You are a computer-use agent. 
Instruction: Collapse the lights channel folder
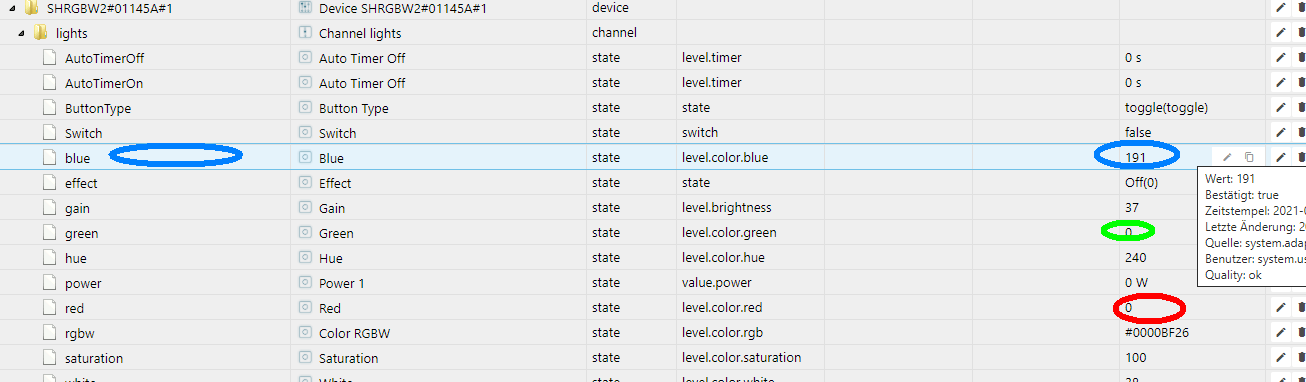point(22,33)
